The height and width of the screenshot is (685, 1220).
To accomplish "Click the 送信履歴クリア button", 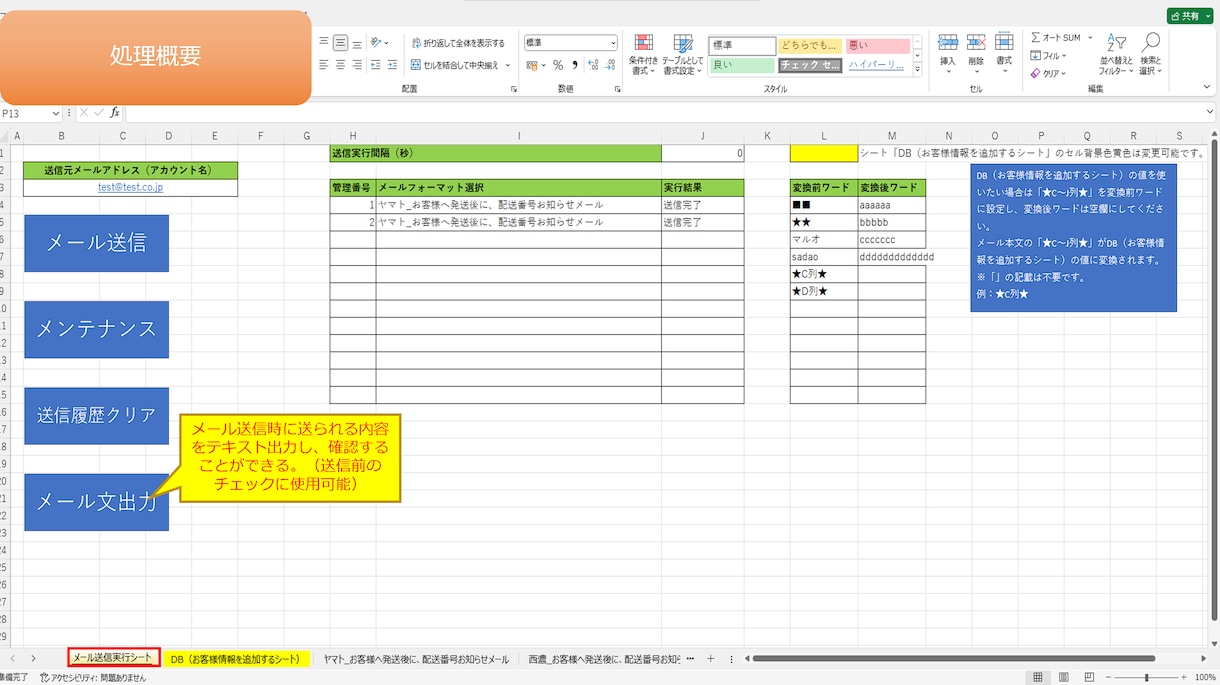I will pyautogui.click(x=96, y=416).
